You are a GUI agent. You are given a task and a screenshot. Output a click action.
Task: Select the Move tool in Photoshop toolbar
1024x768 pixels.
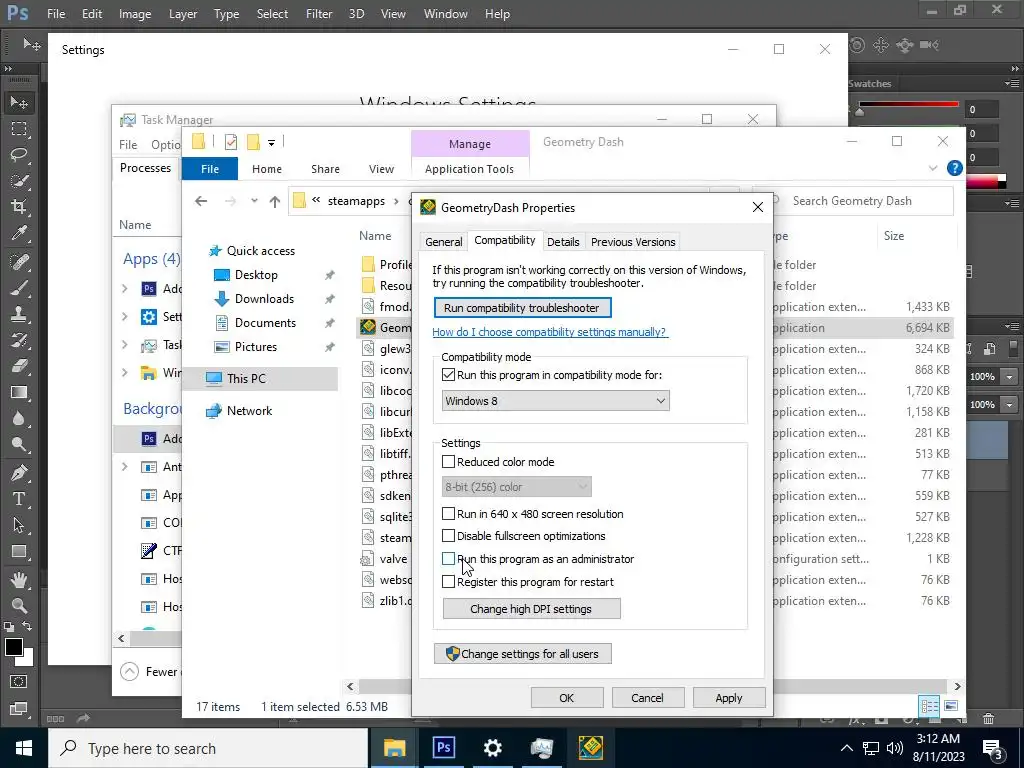pyautogui.click(x=19, y=103)
